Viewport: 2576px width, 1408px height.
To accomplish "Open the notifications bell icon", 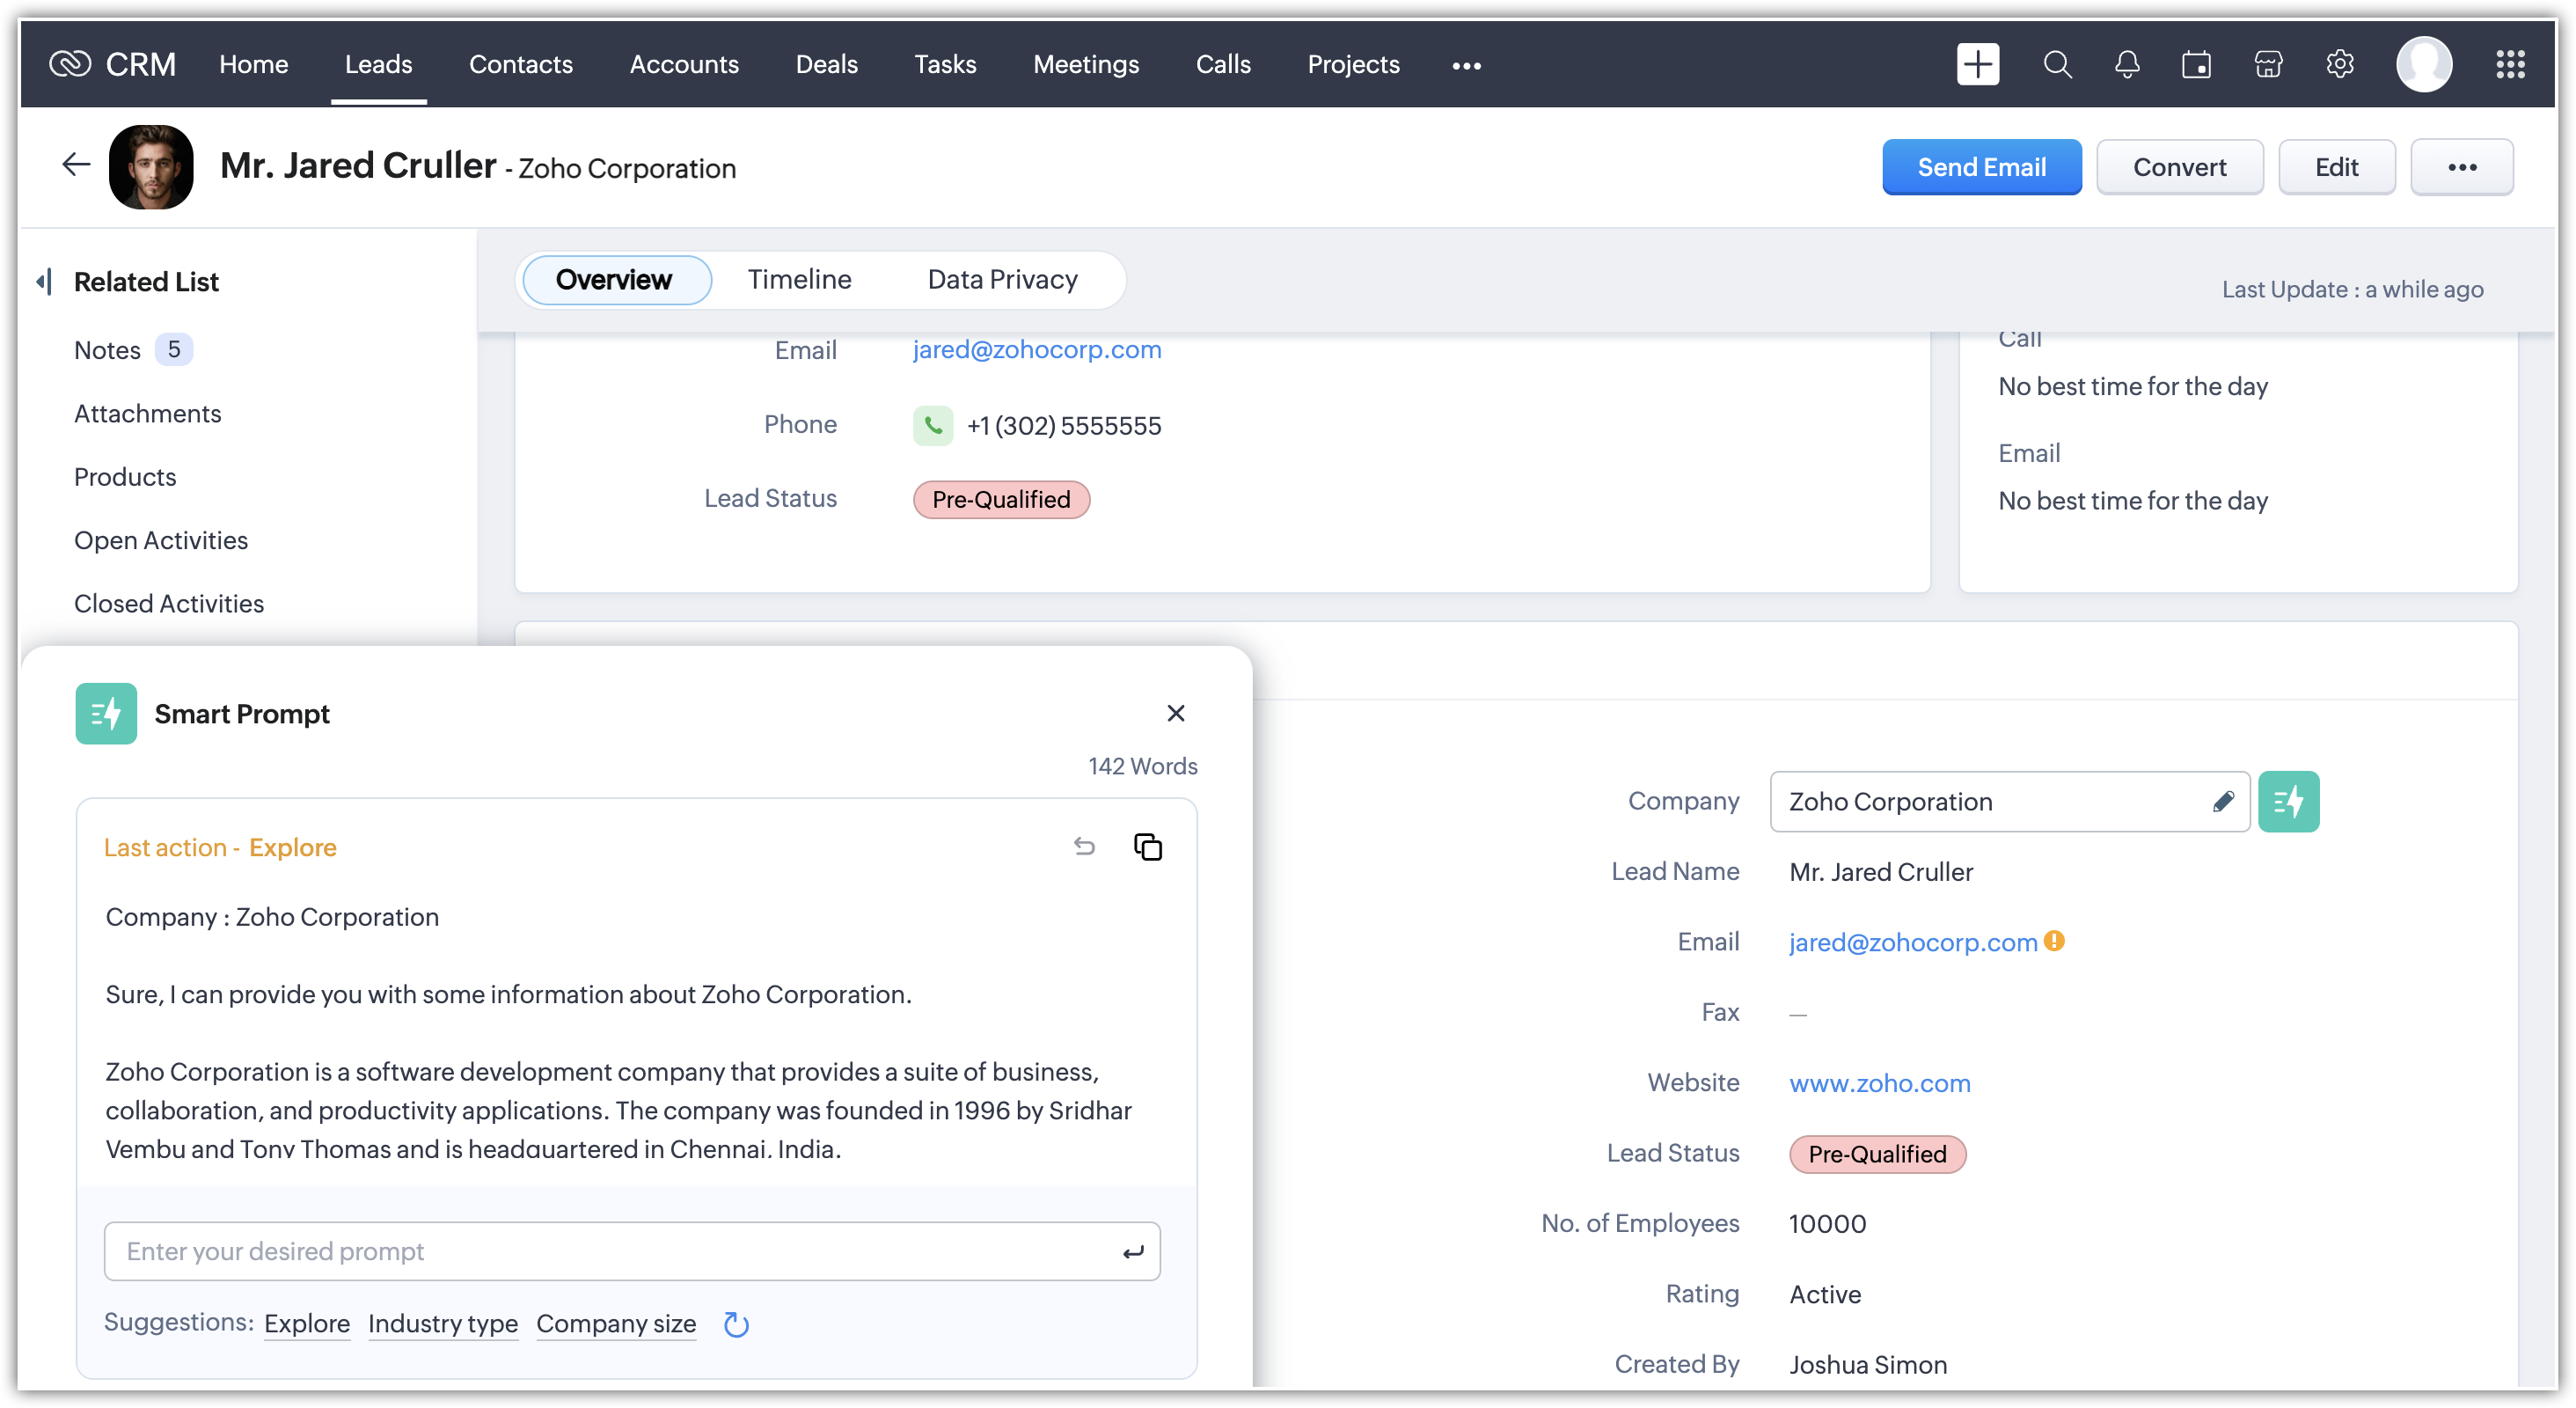I will point(2127,65).
